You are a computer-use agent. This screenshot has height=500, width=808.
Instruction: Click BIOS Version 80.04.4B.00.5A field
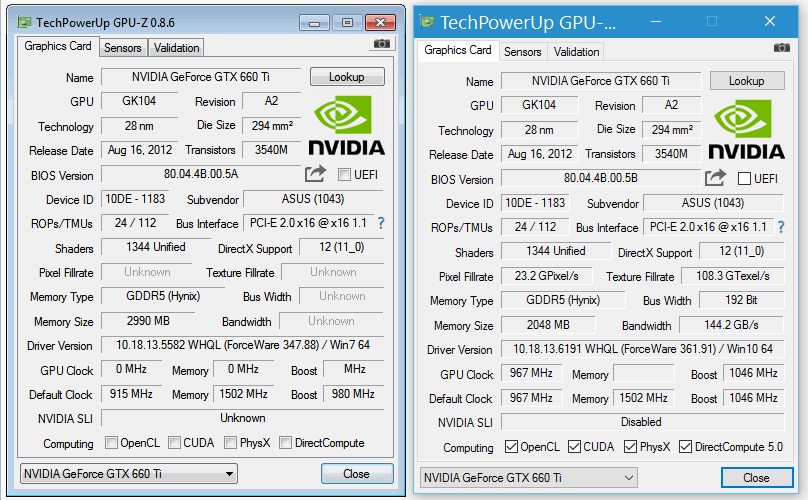click(201, 174)
